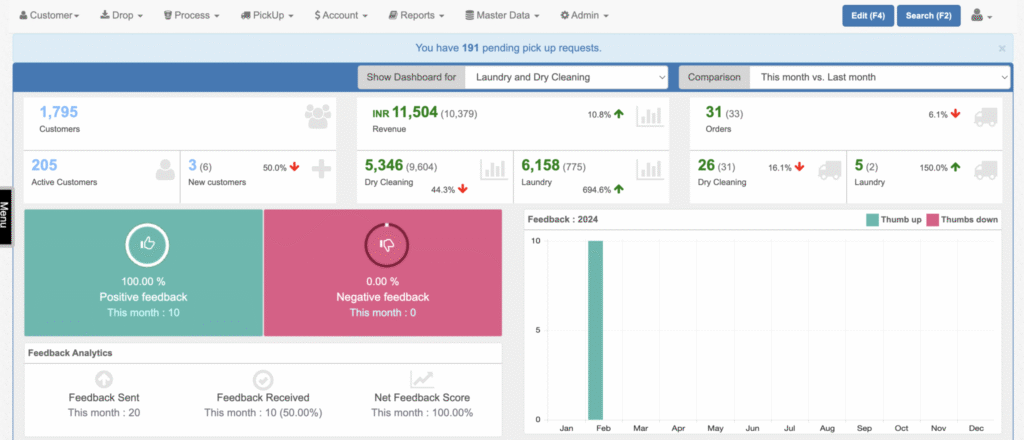The image size is (1024, 440).
Task: Dismiss the pending pick up requests alert
Action: click(1002, 48)
